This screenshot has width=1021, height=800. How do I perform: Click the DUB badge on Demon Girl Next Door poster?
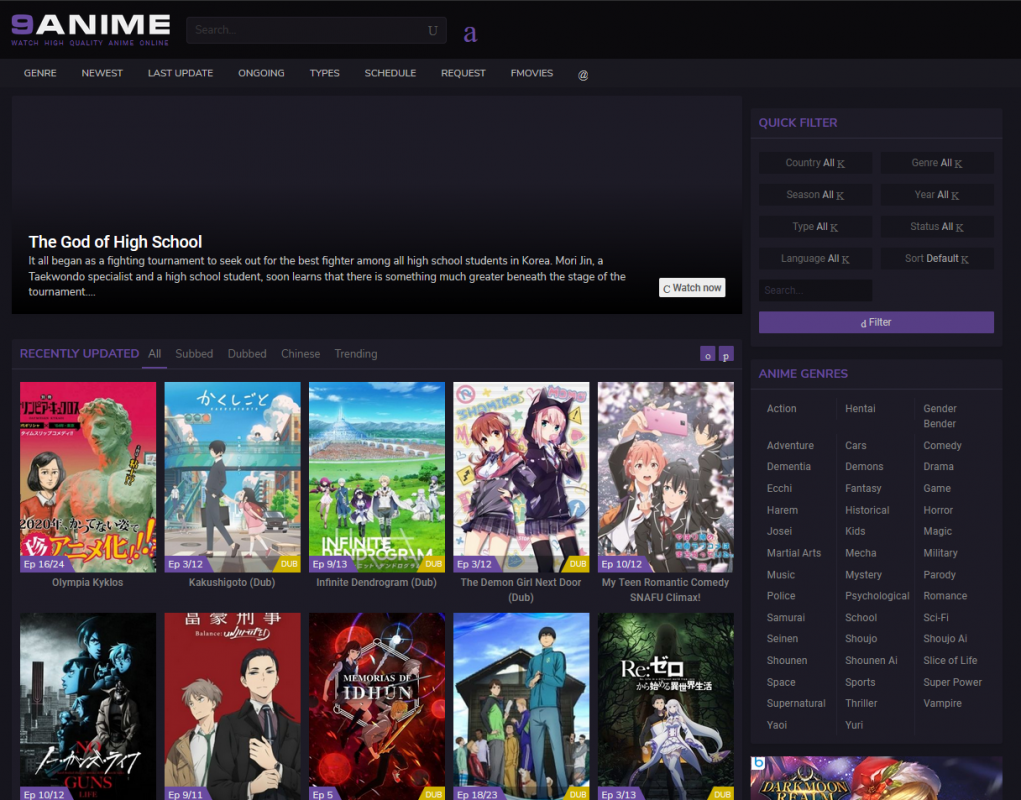tap(578, 564)
